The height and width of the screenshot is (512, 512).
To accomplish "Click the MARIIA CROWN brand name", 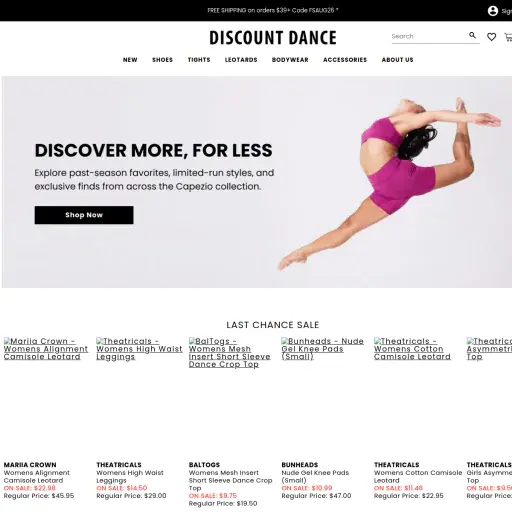I will 30,465.
